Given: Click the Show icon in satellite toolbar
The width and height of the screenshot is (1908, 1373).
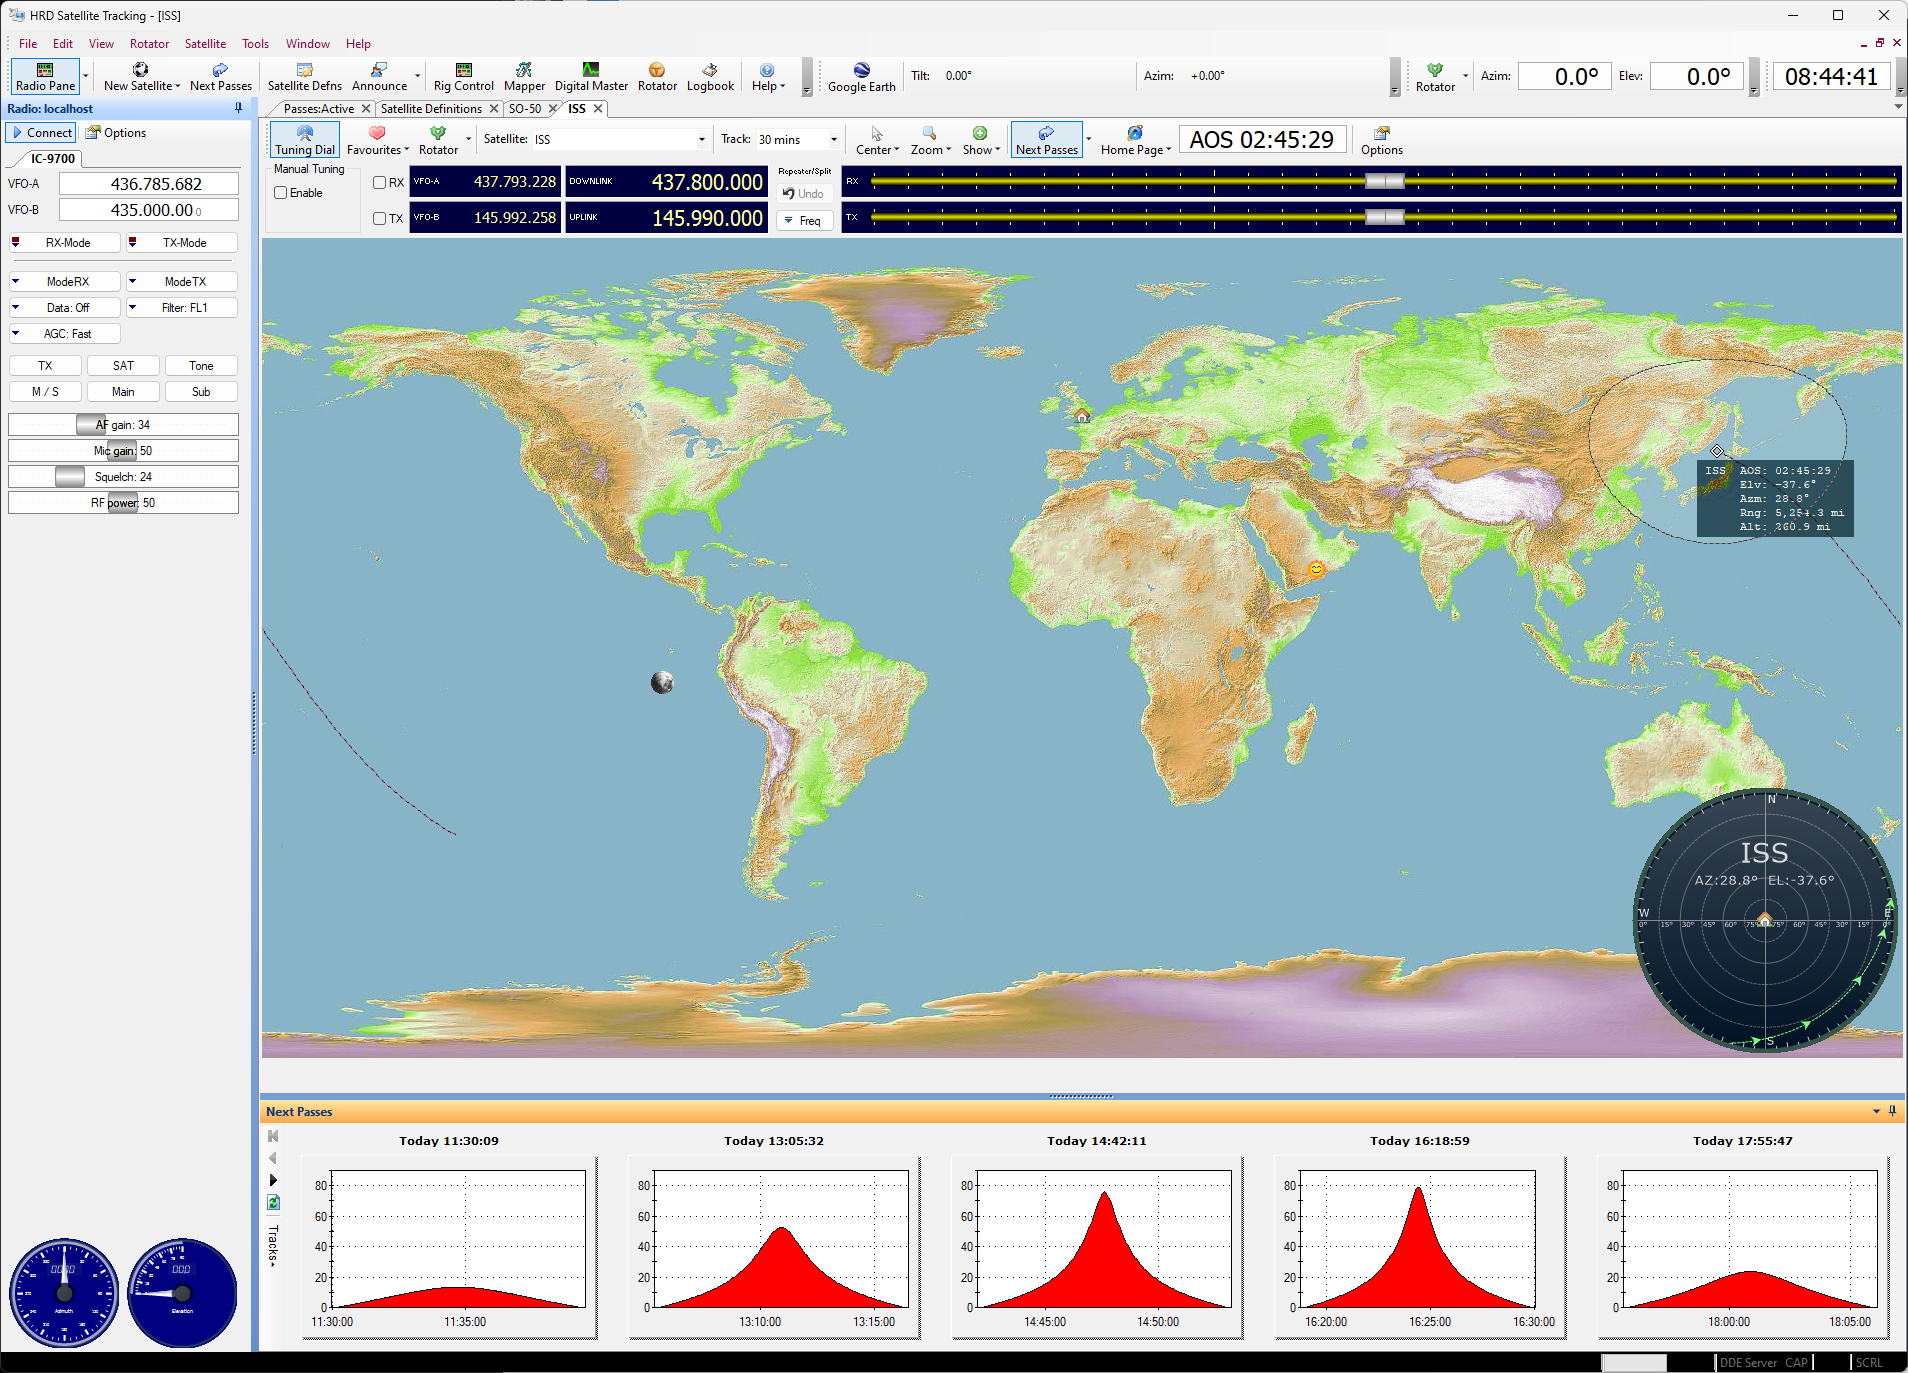Looking at the screenshot, I should tap(980, 140).
